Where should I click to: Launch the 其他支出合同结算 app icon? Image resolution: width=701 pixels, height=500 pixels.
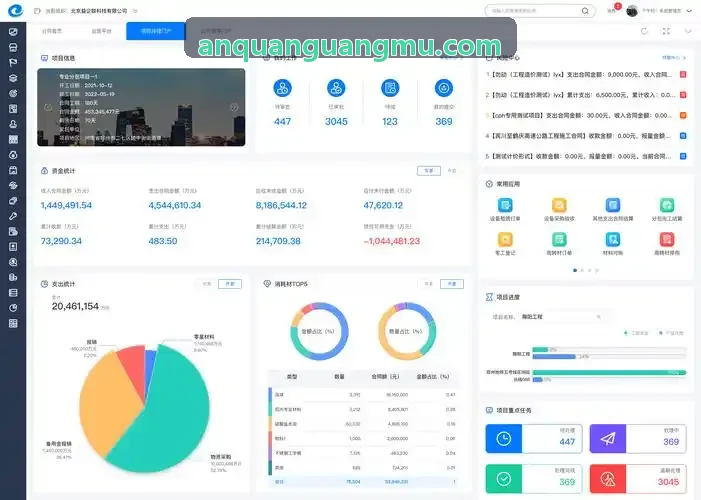coord(612,205)
